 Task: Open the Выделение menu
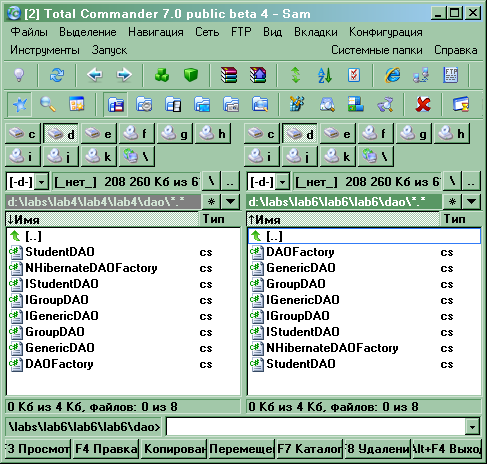[88, 32]
